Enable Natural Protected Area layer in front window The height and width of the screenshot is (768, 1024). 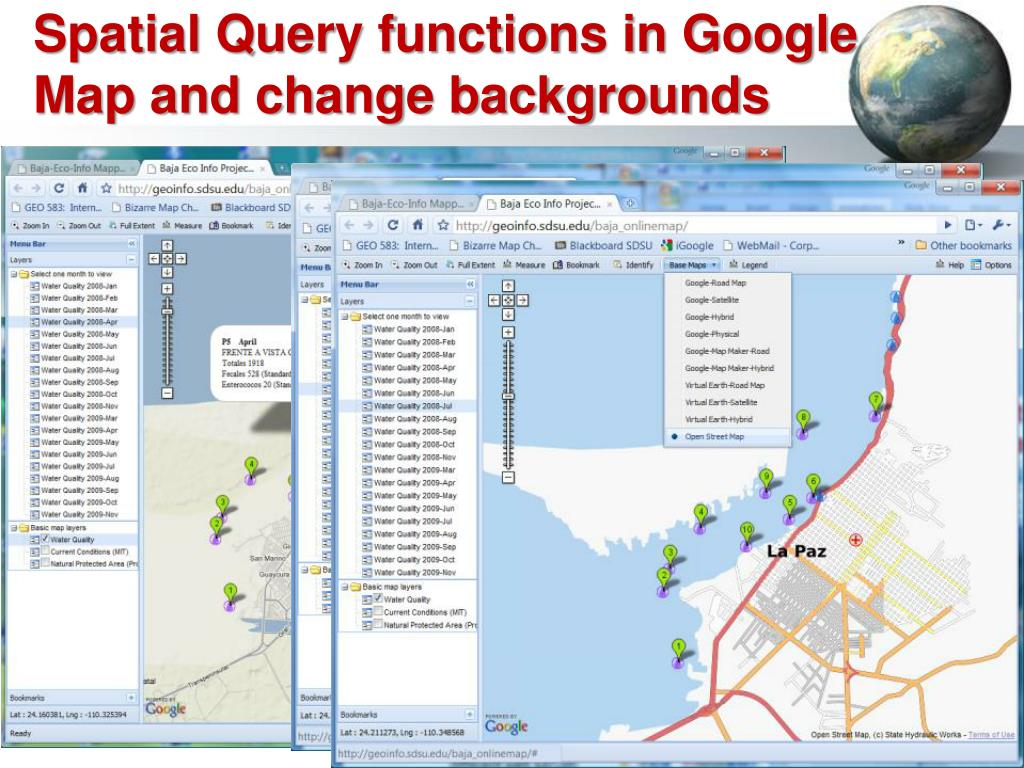377,624
